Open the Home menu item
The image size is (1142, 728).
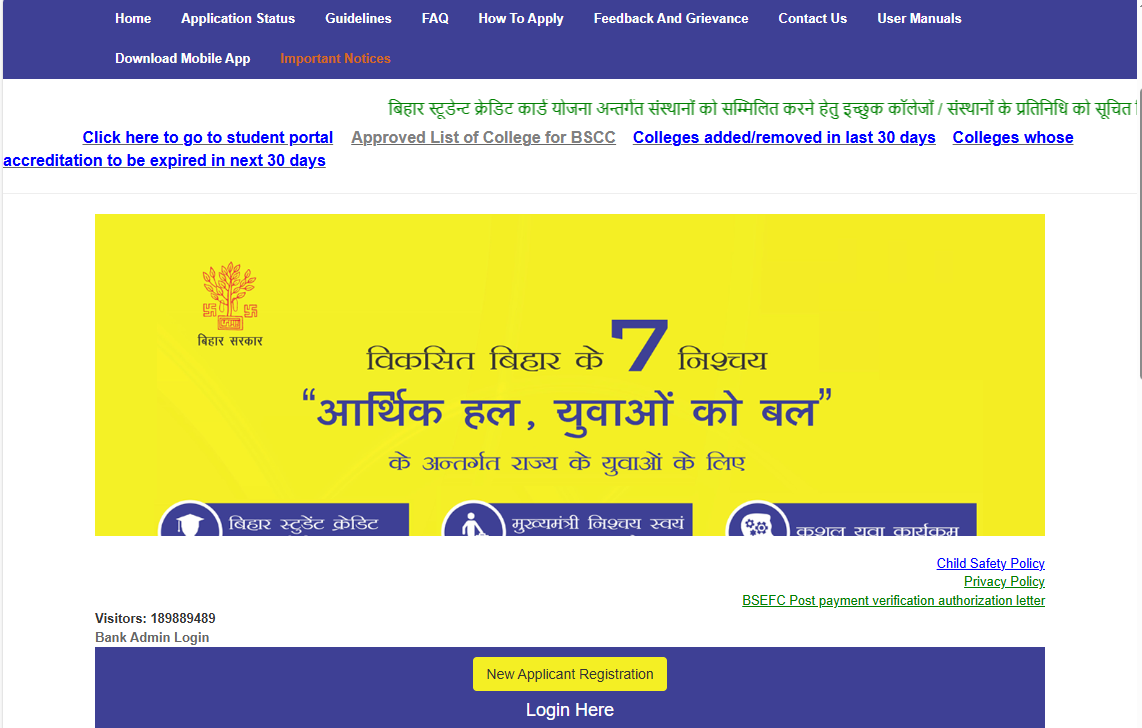coord(133,17)
